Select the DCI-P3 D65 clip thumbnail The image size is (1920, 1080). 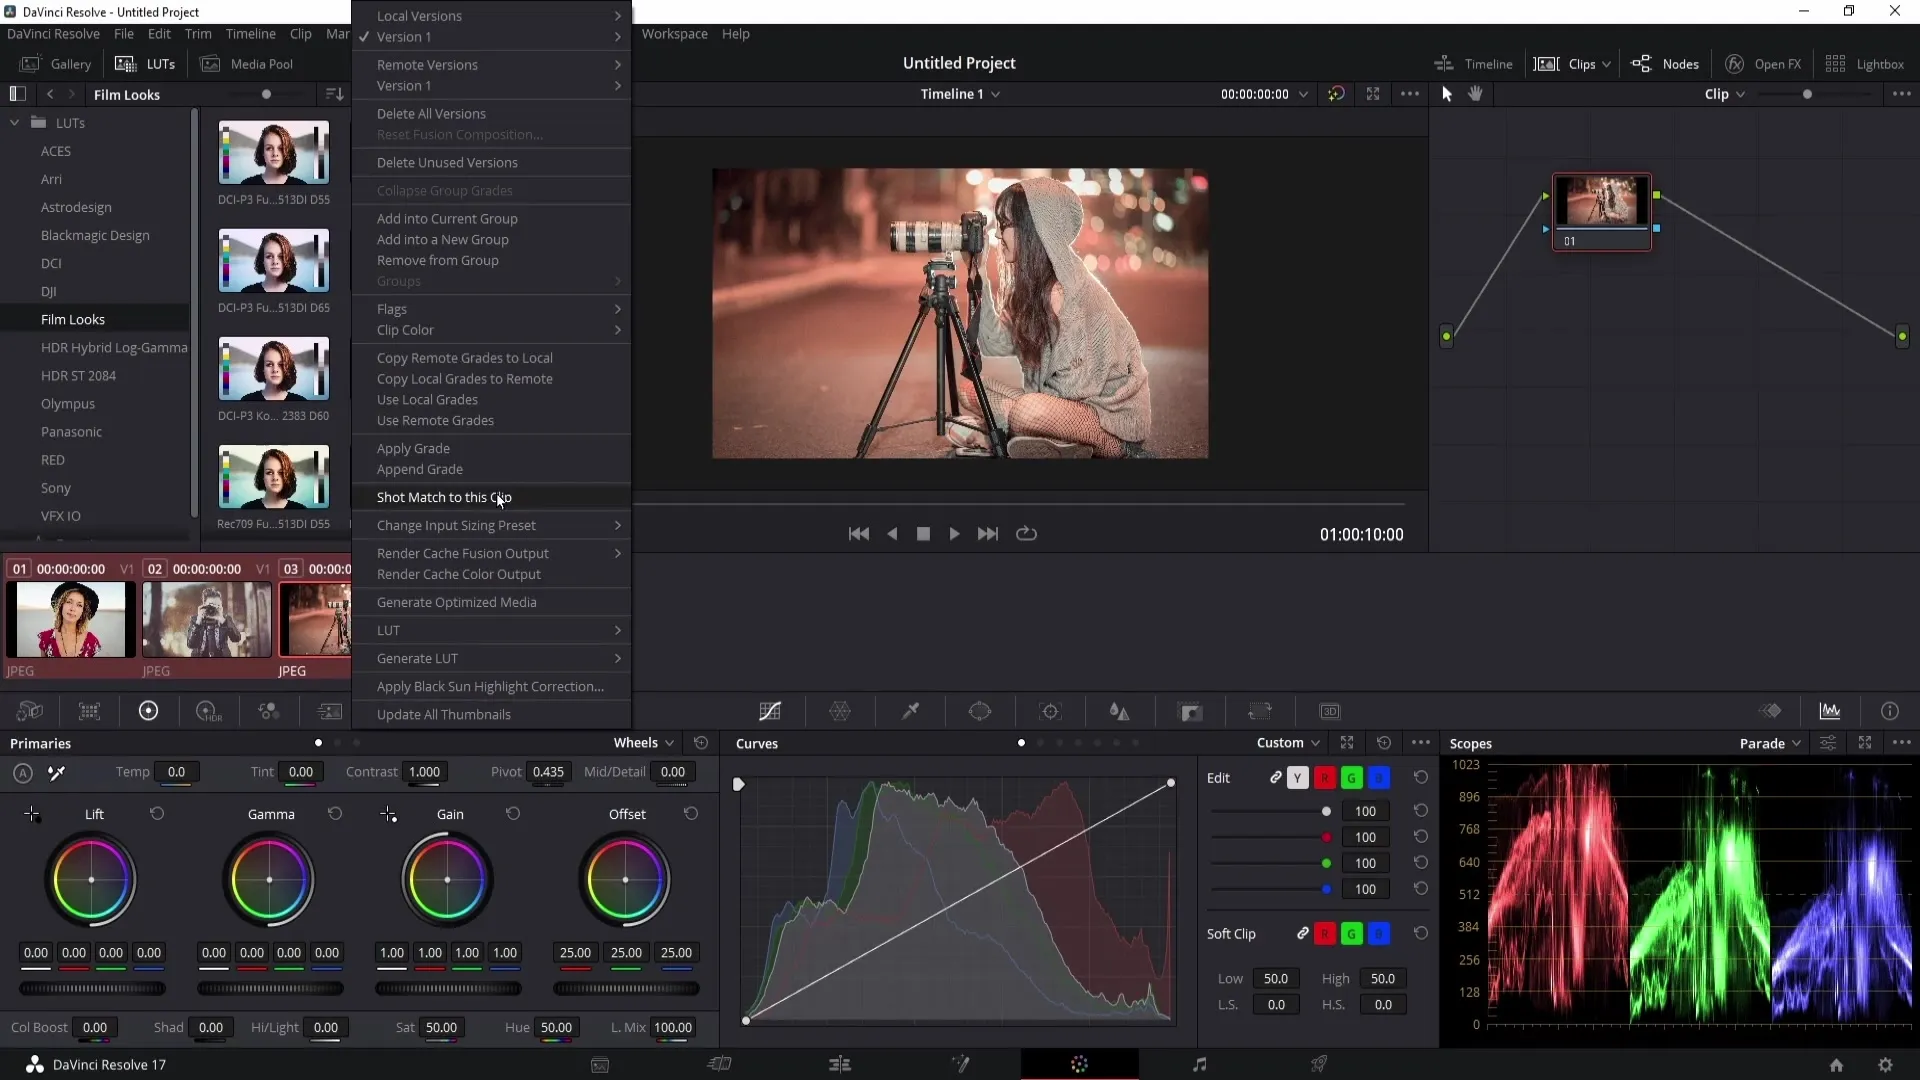pos(273,262)
